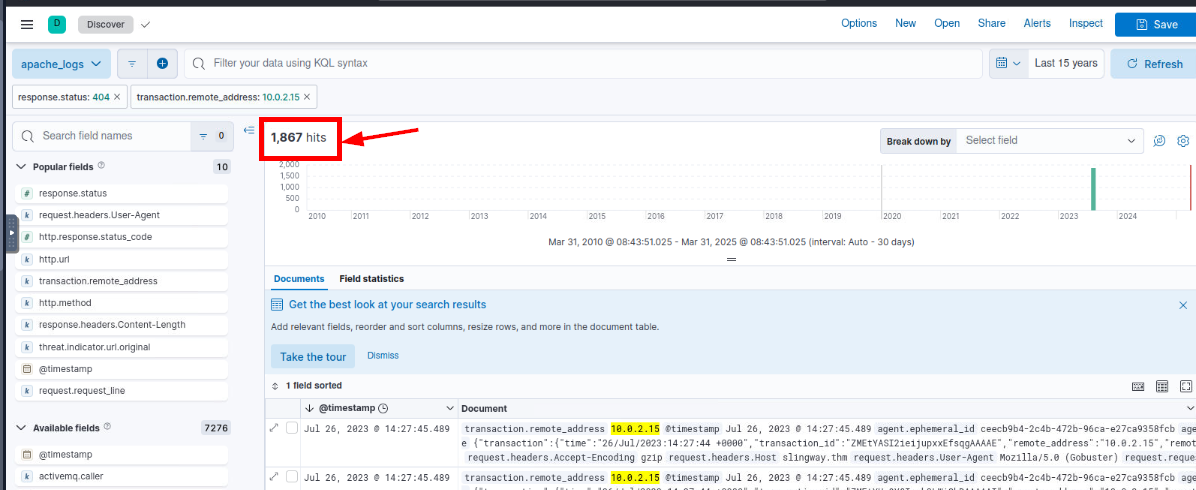Image resolution: width=1196 pixels, height=490 pixels.
Task: Remove the transaction.remote_address filter
Action: point(307,97)
